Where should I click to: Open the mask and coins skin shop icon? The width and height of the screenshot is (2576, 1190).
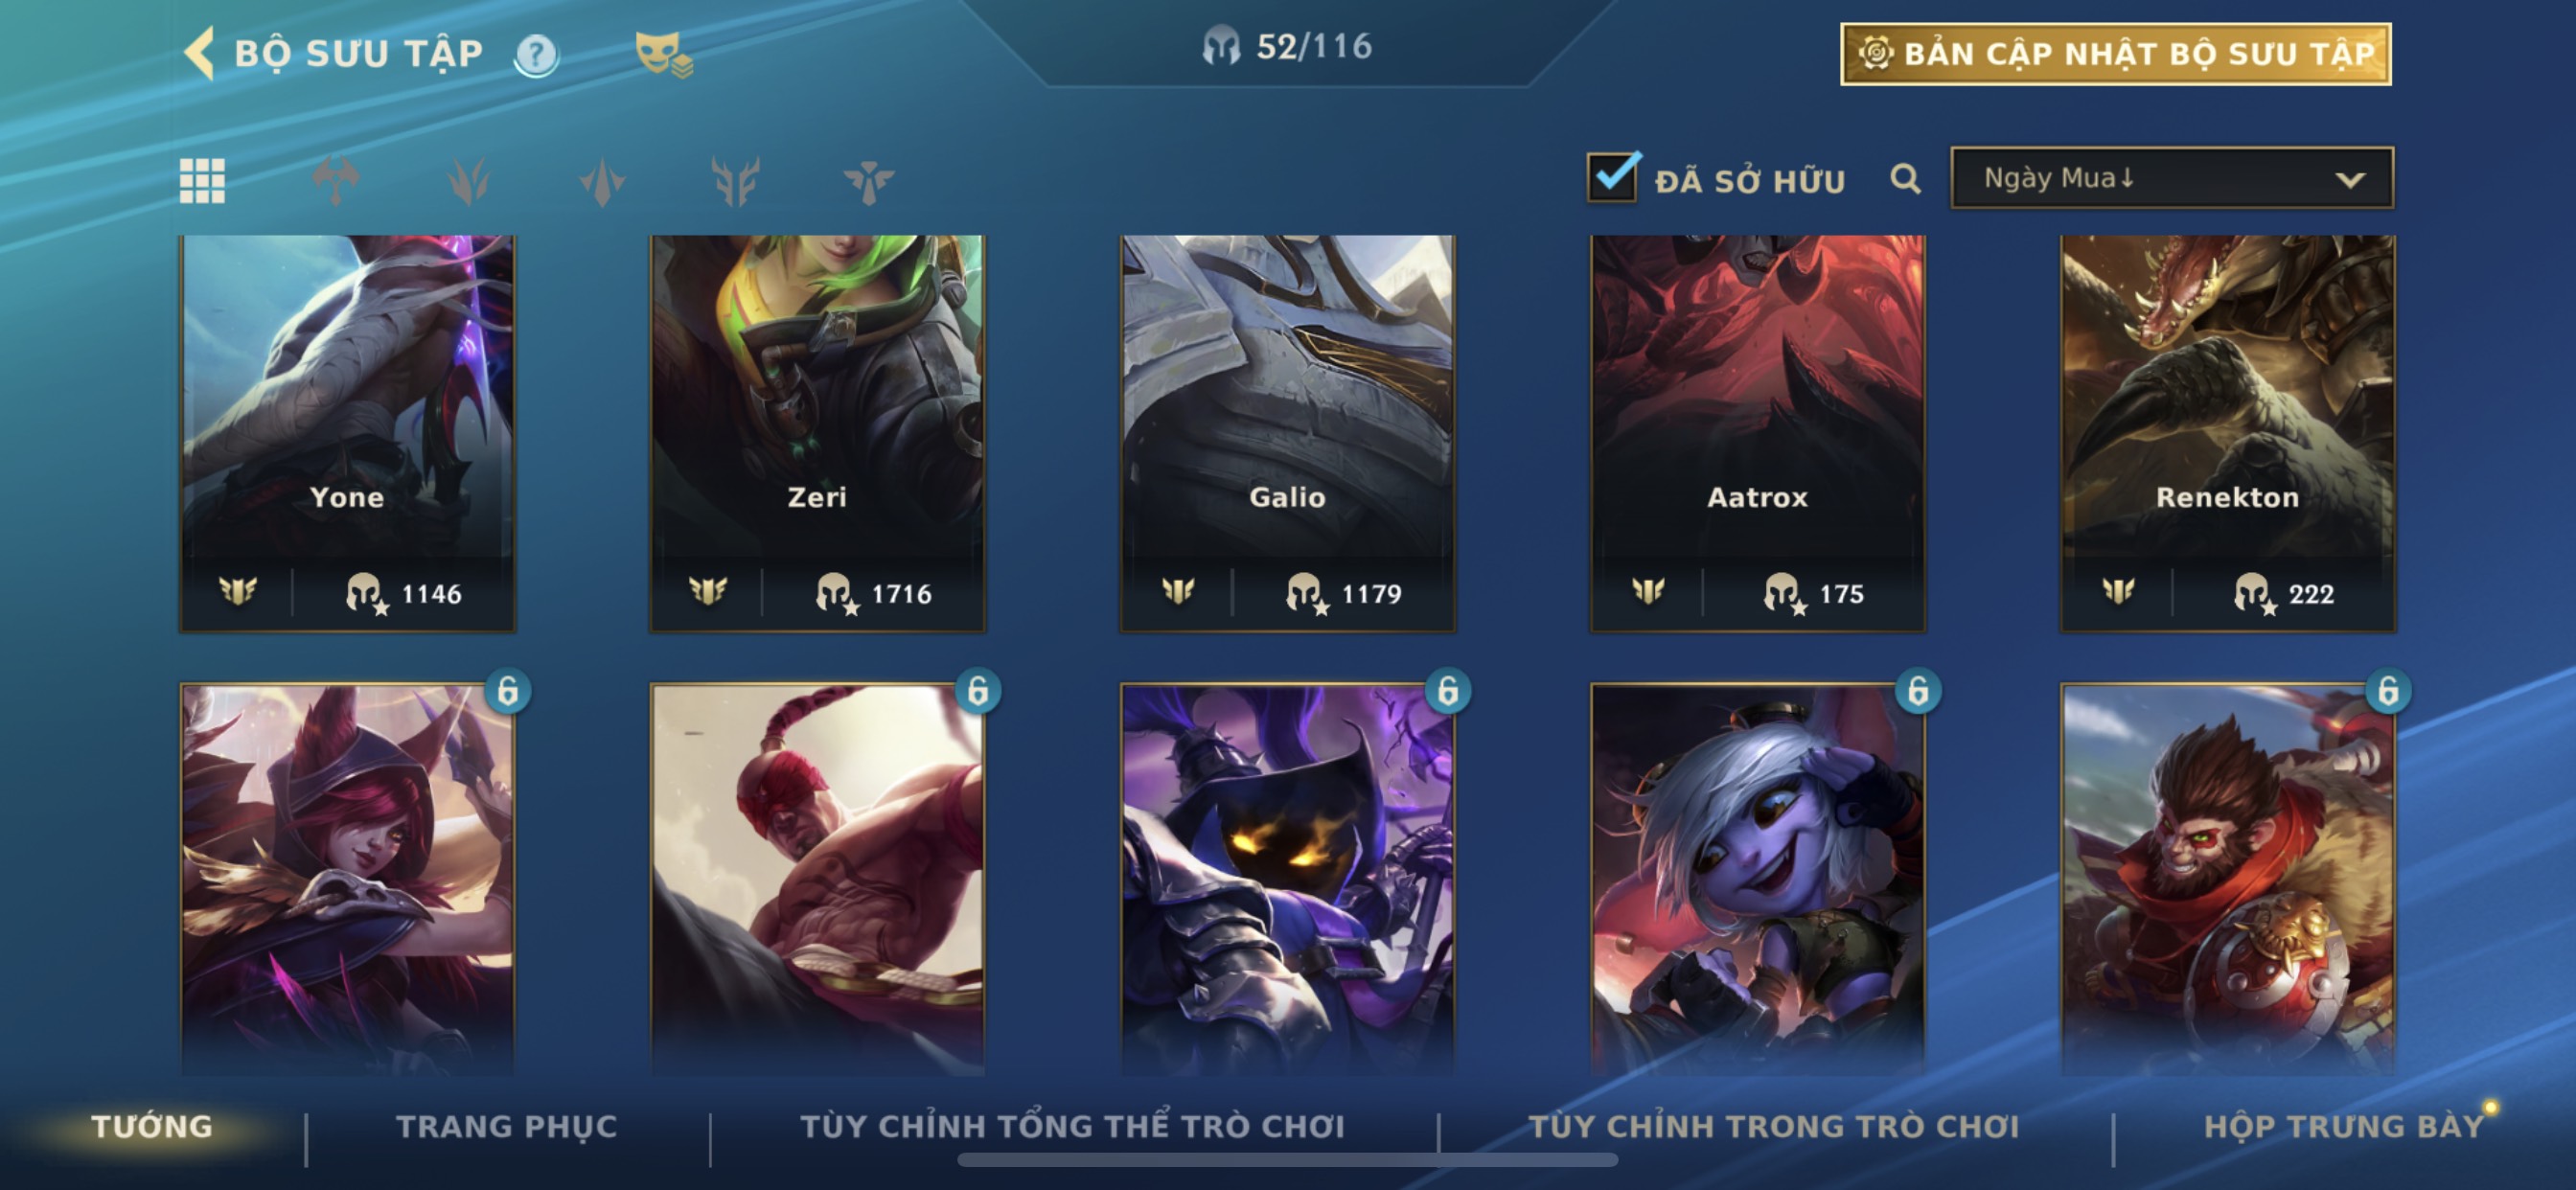pyautogui.click(x=663, y=54)
